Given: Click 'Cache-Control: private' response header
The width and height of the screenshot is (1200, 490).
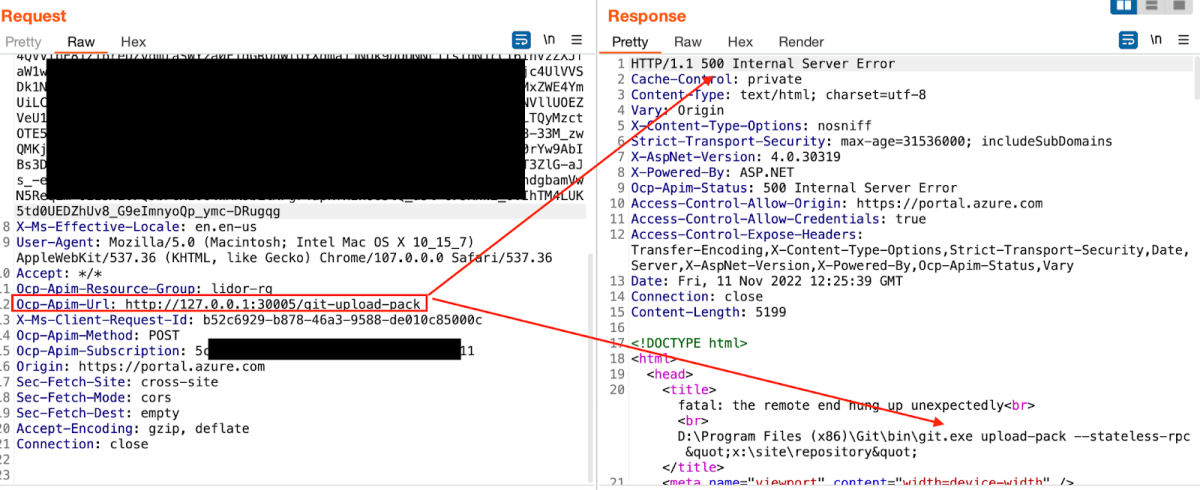Looking at the screenshot, I should pos(717,79).
